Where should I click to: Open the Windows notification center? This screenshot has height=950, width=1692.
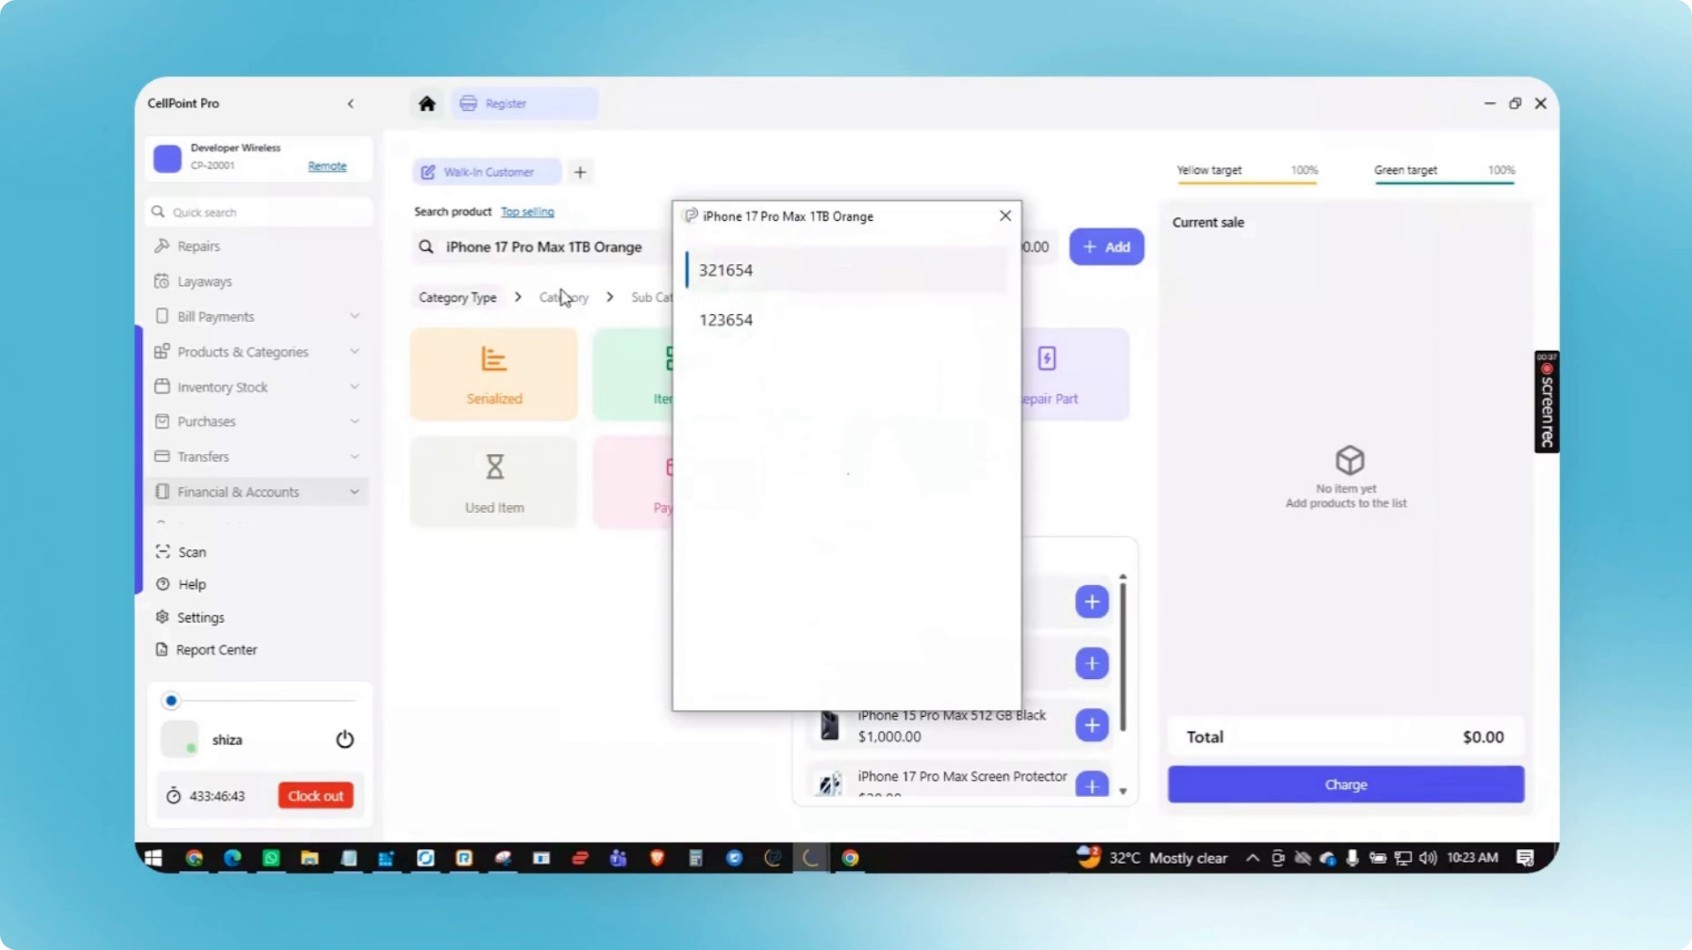pos(1525,858)
